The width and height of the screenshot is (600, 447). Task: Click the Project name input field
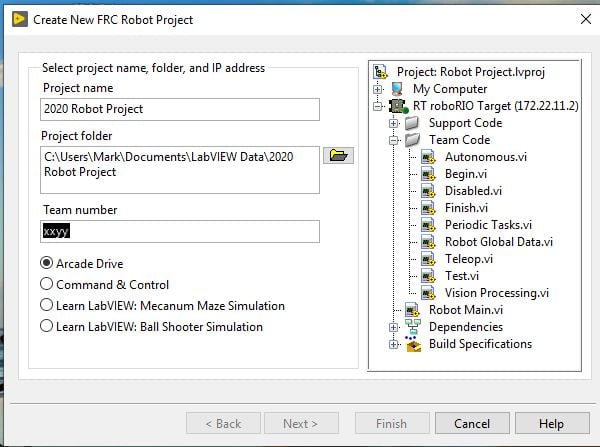(x=180, y=109)
